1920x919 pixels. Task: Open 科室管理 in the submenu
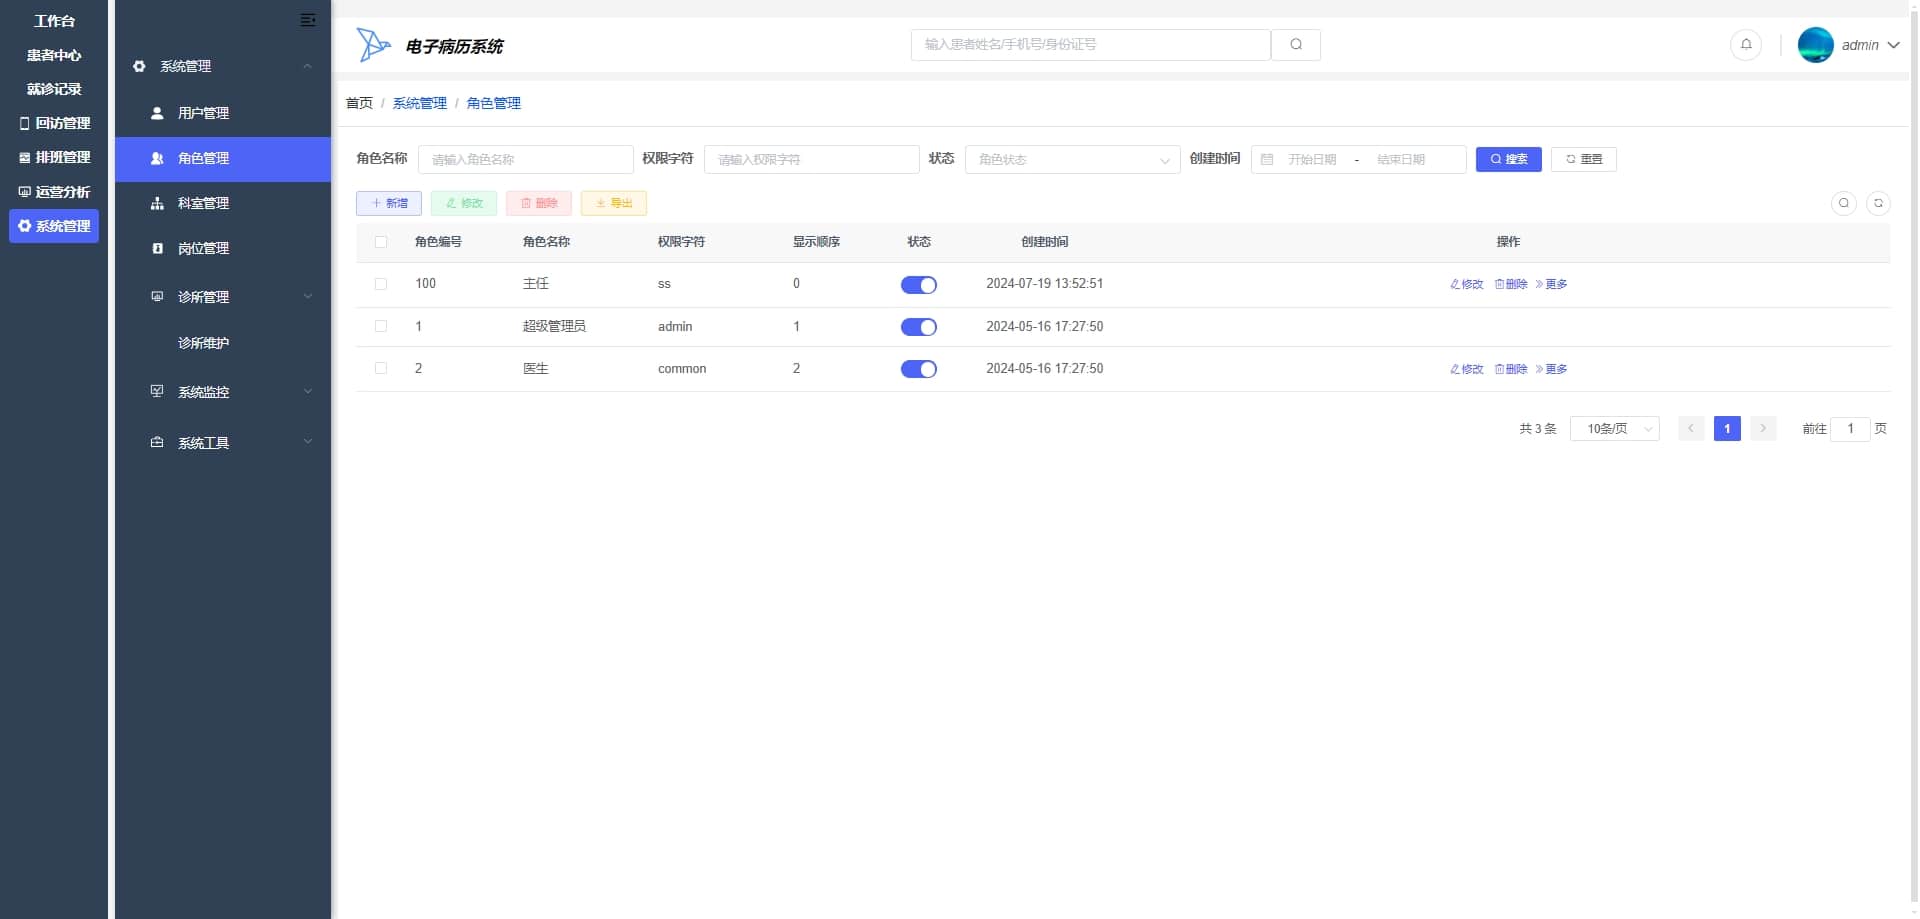(222, 204)
